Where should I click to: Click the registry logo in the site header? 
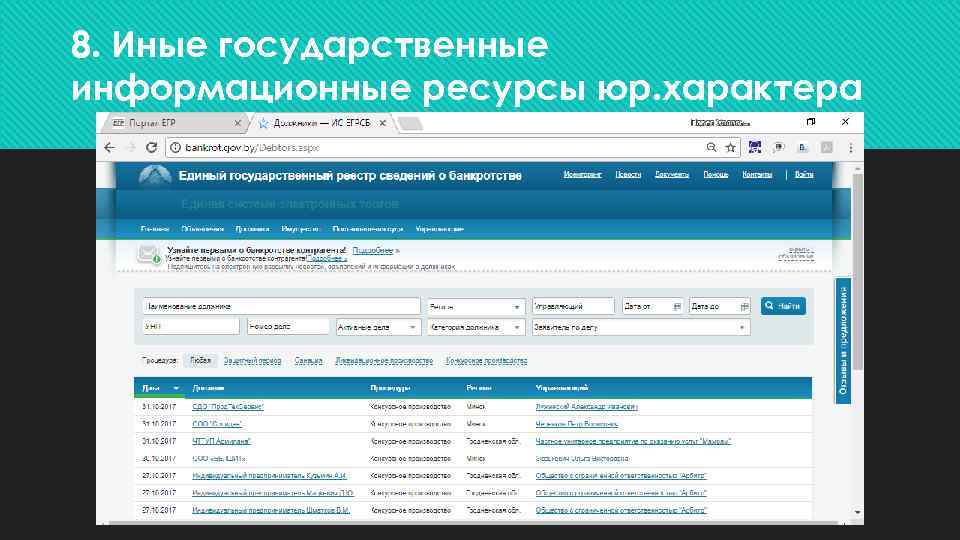(x=155, y=176)
